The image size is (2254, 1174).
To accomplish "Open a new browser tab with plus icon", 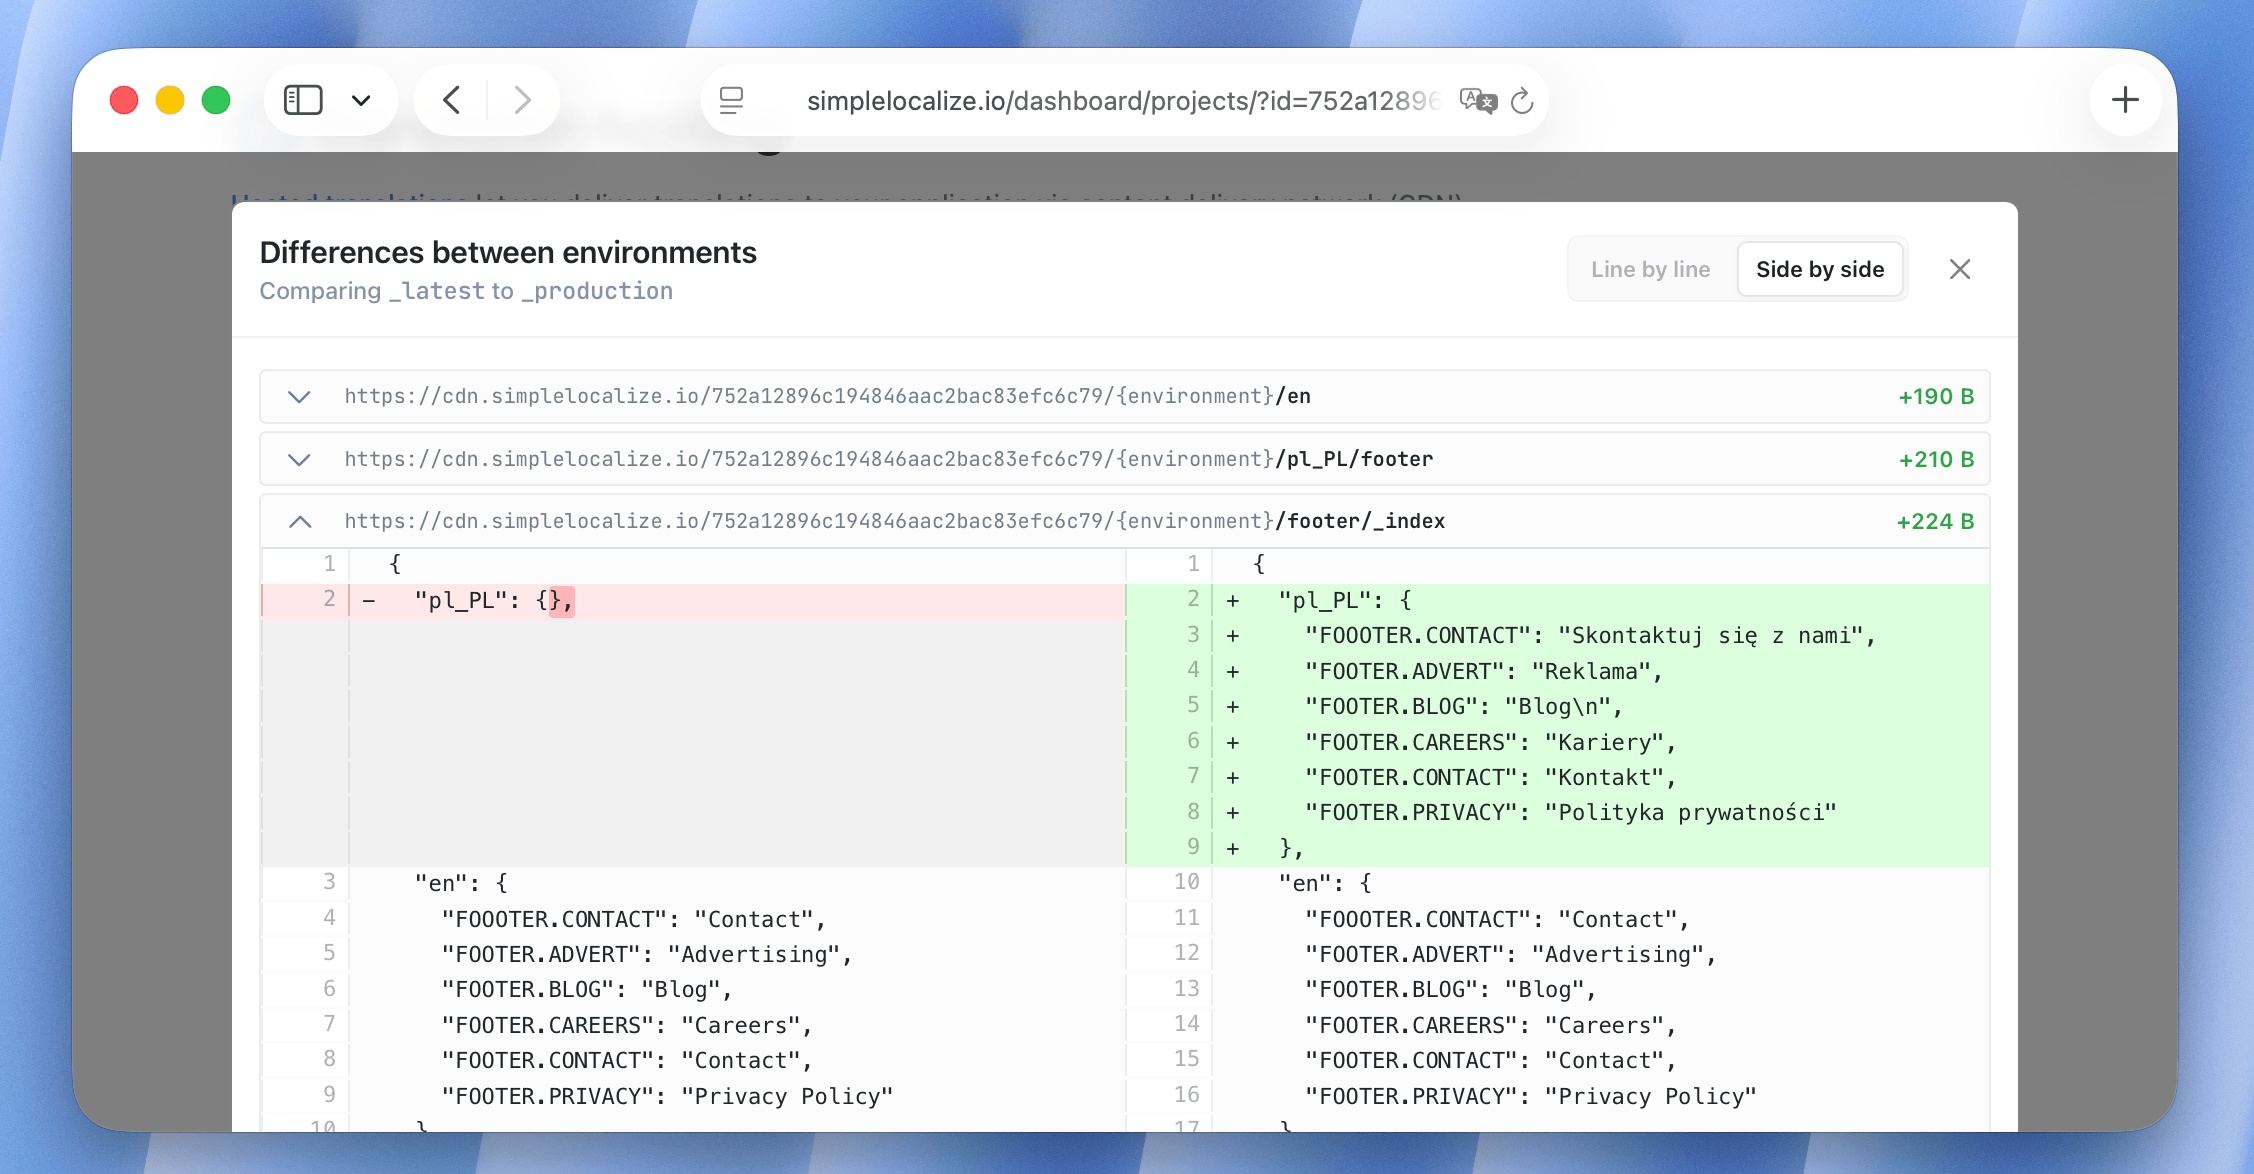I will 2125,99.
